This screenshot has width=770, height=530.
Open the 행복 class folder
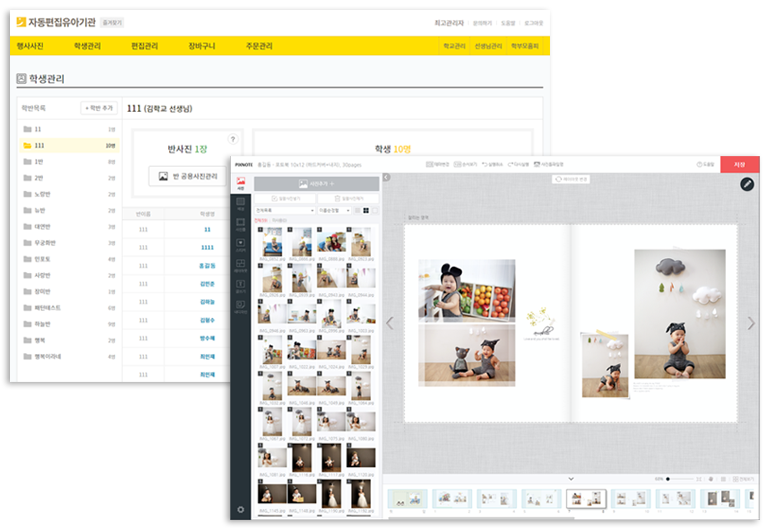click(69, 340)
